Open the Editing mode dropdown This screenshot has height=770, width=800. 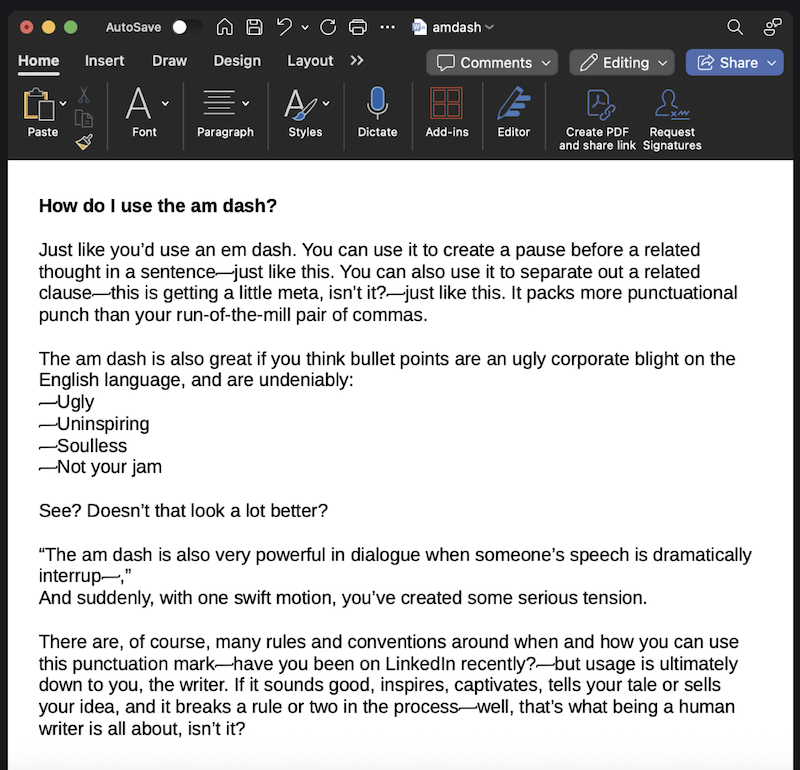point(622,63)
